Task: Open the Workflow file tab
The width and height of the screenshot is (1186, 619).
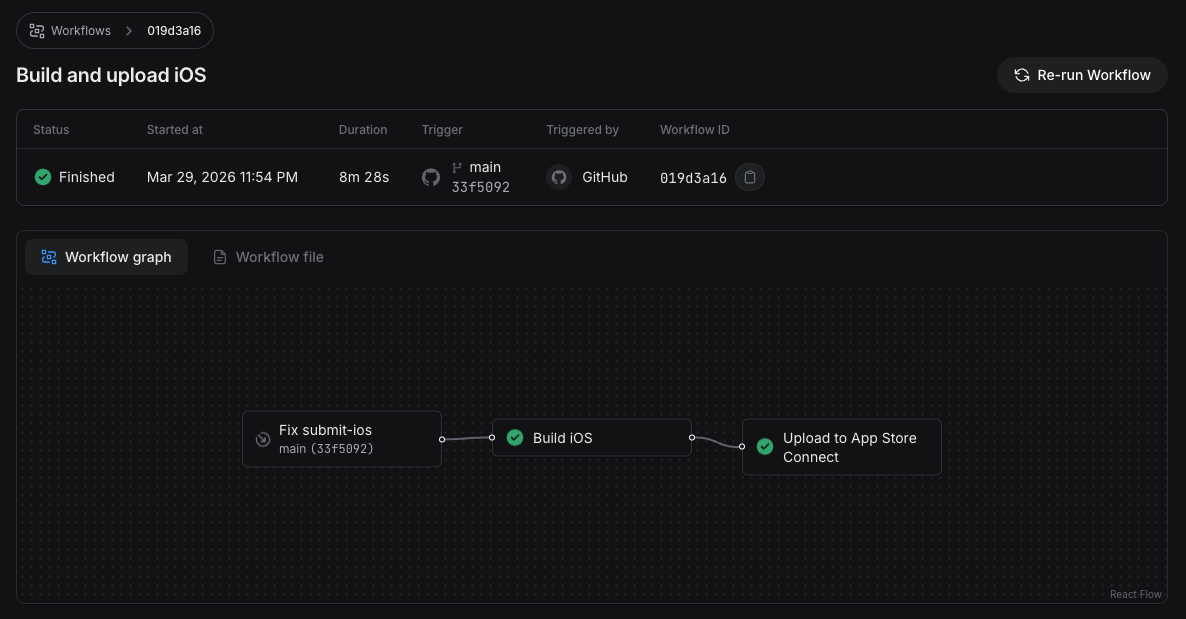Action: click(x=268, y=257)
